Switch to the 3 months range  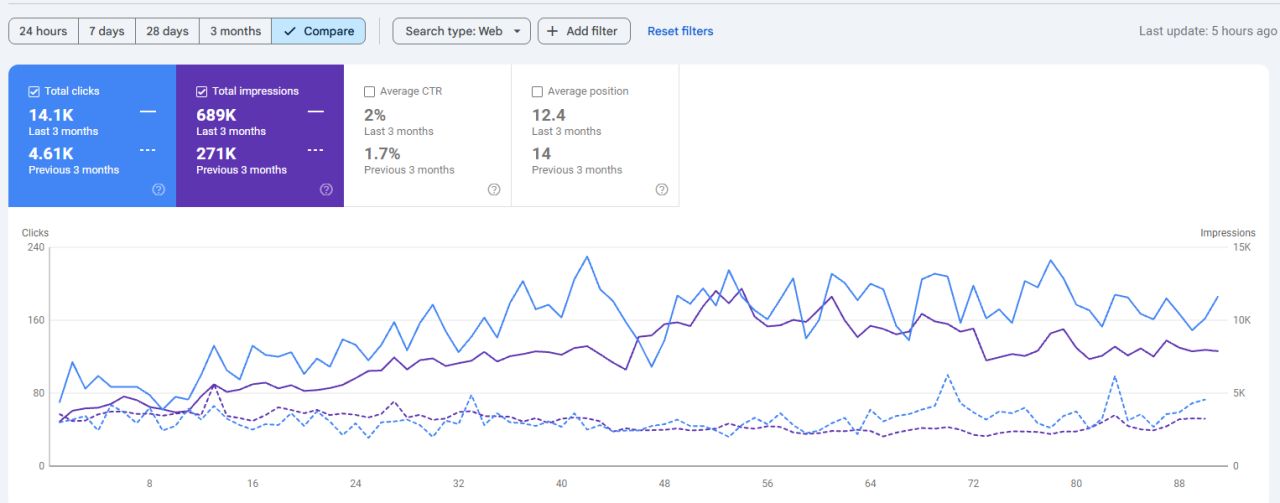[235, 31]
